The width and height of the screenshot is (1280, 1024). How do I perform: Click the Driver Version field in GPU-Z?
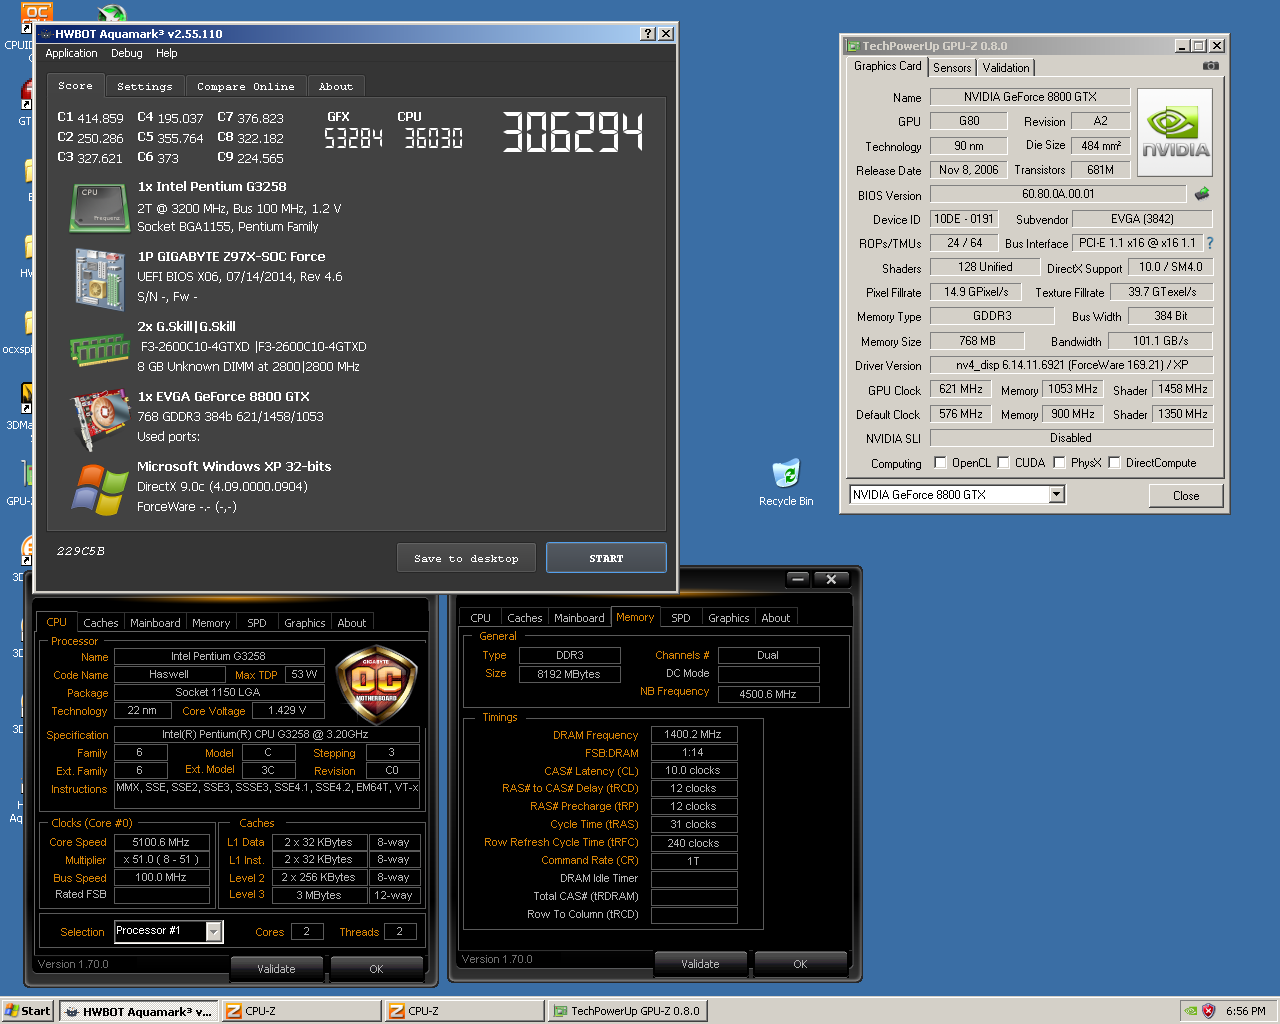1071,365
